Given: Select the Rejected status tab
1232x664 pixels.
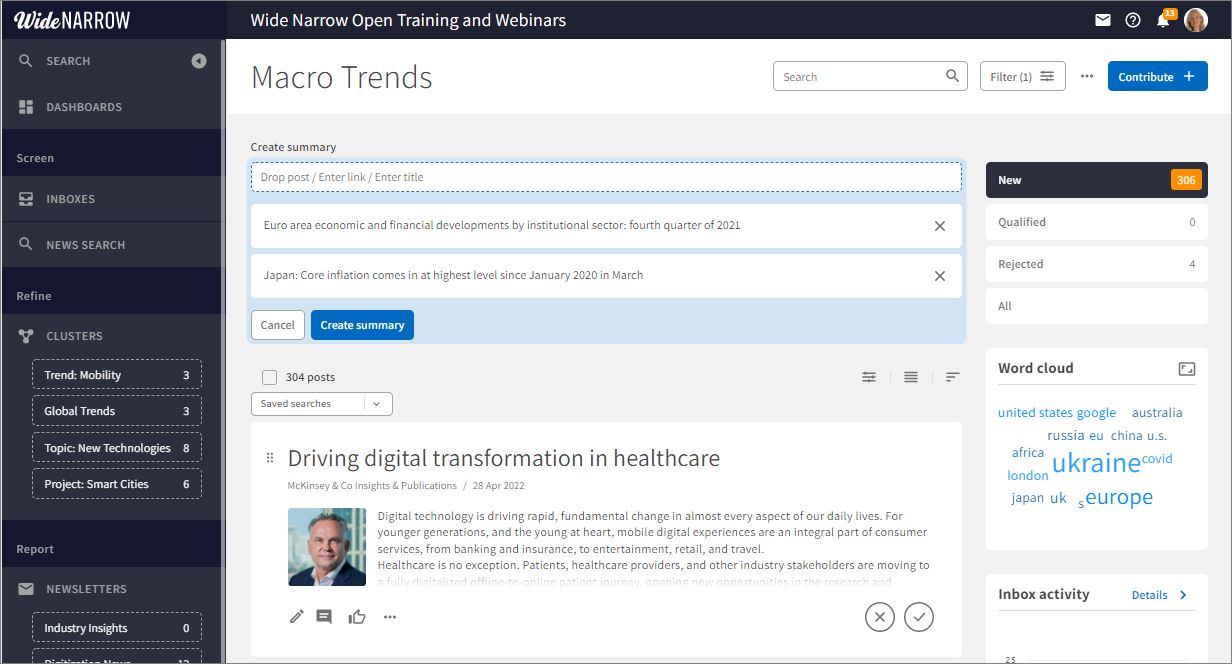Looking at the screenshot, I should coord(1096,264).
